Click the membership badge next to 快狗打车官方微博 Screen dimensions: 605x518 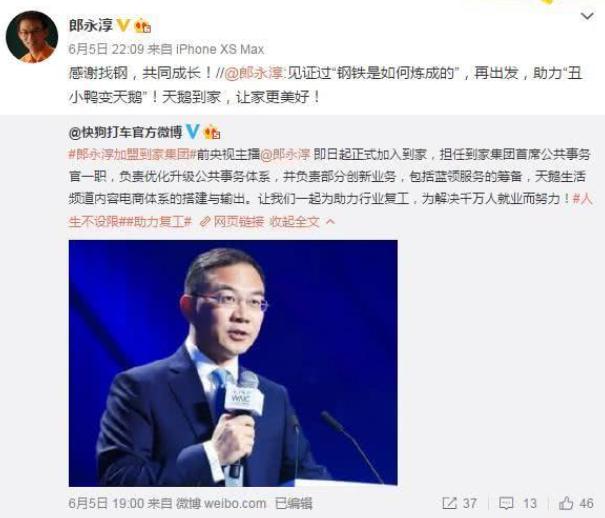click(212, 132)
